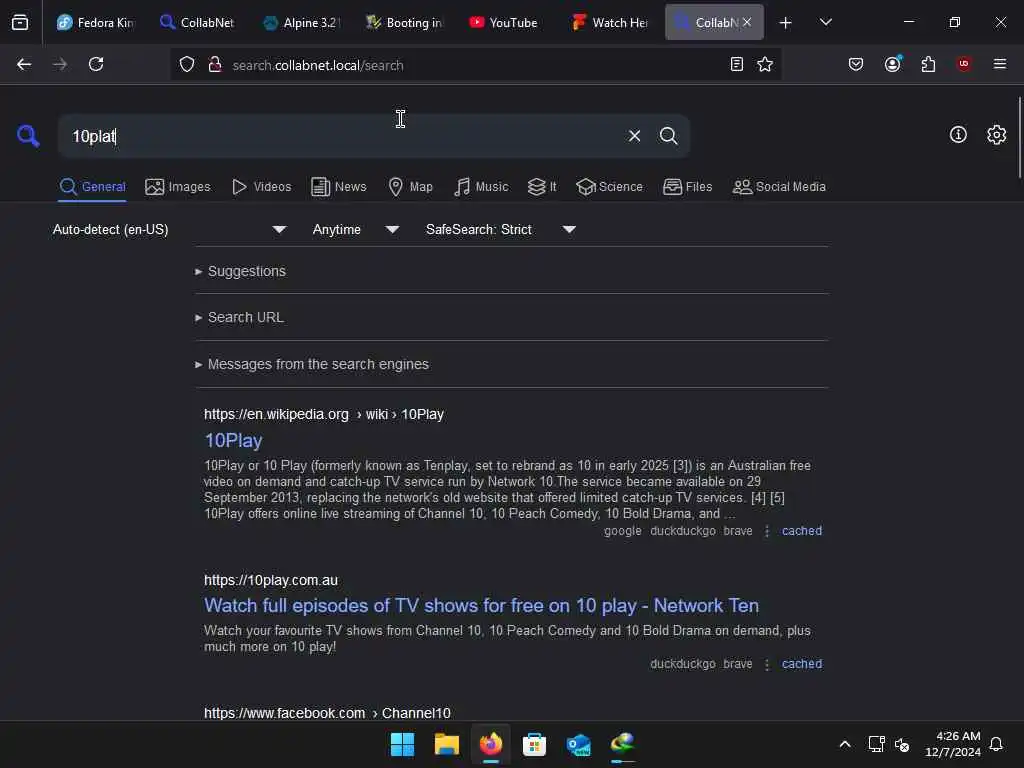The height and width of the screenshot is (768, 1024).
Task: Toggle reader view icon
Action: [737, 64]
